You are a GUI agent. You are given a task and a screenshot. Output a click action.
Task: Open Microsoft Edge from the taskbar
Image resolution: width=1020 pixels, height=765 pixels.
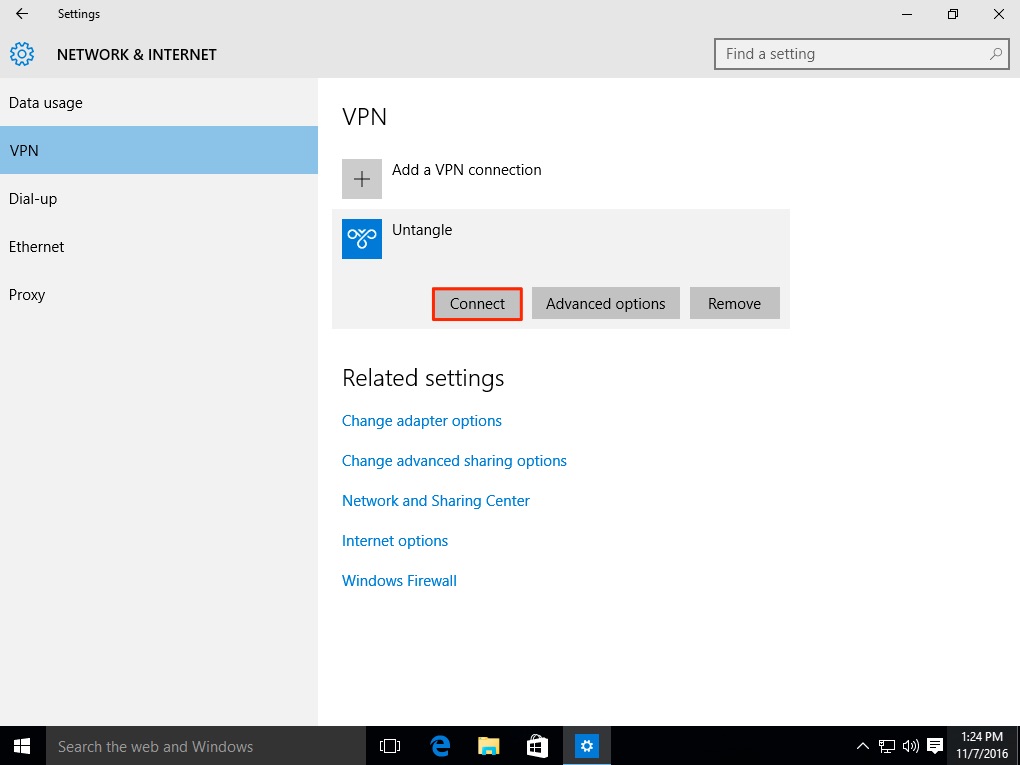440,746
